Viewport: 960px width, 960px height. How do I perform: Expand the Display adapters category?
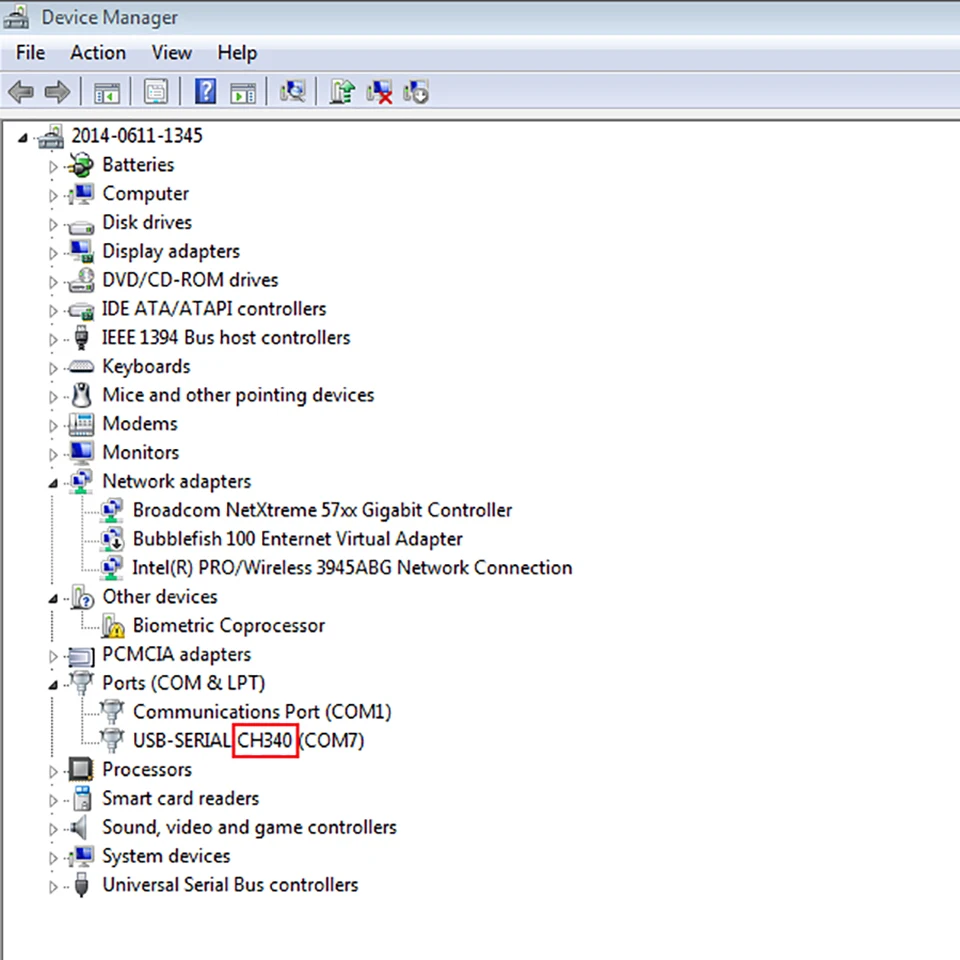pyautogui.click(x=53, y=252)
